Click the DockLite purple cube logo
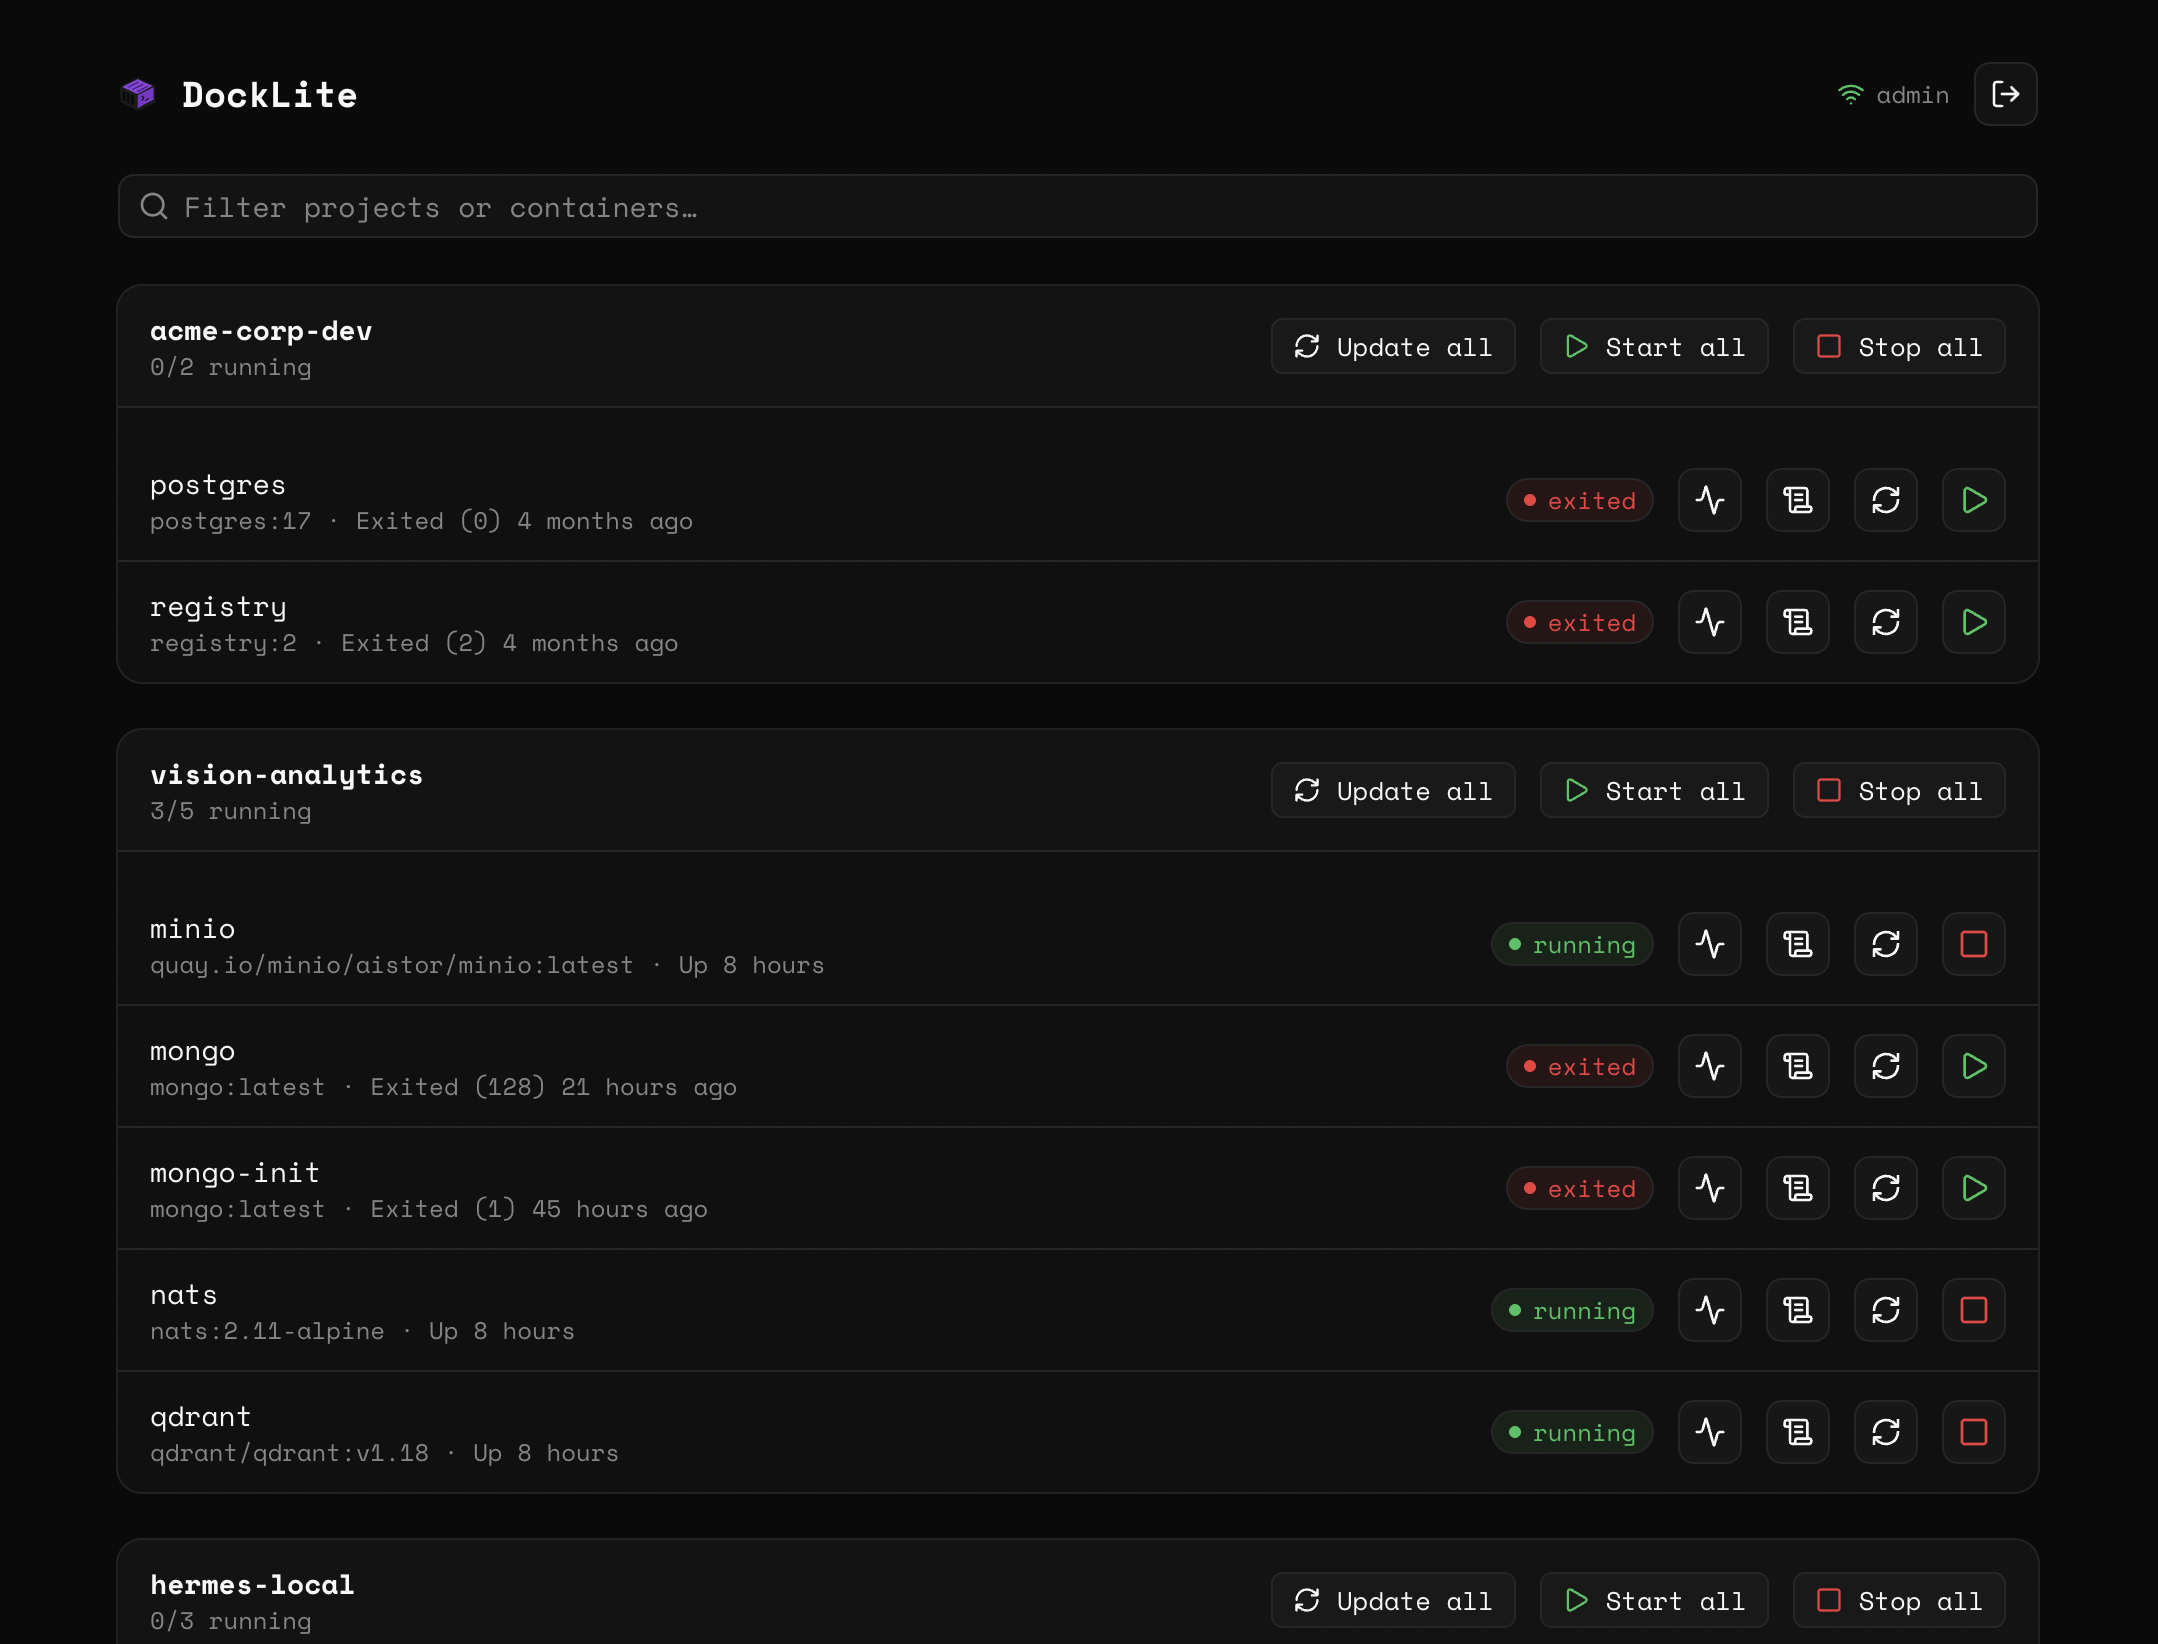 click(x=138, y=94)
